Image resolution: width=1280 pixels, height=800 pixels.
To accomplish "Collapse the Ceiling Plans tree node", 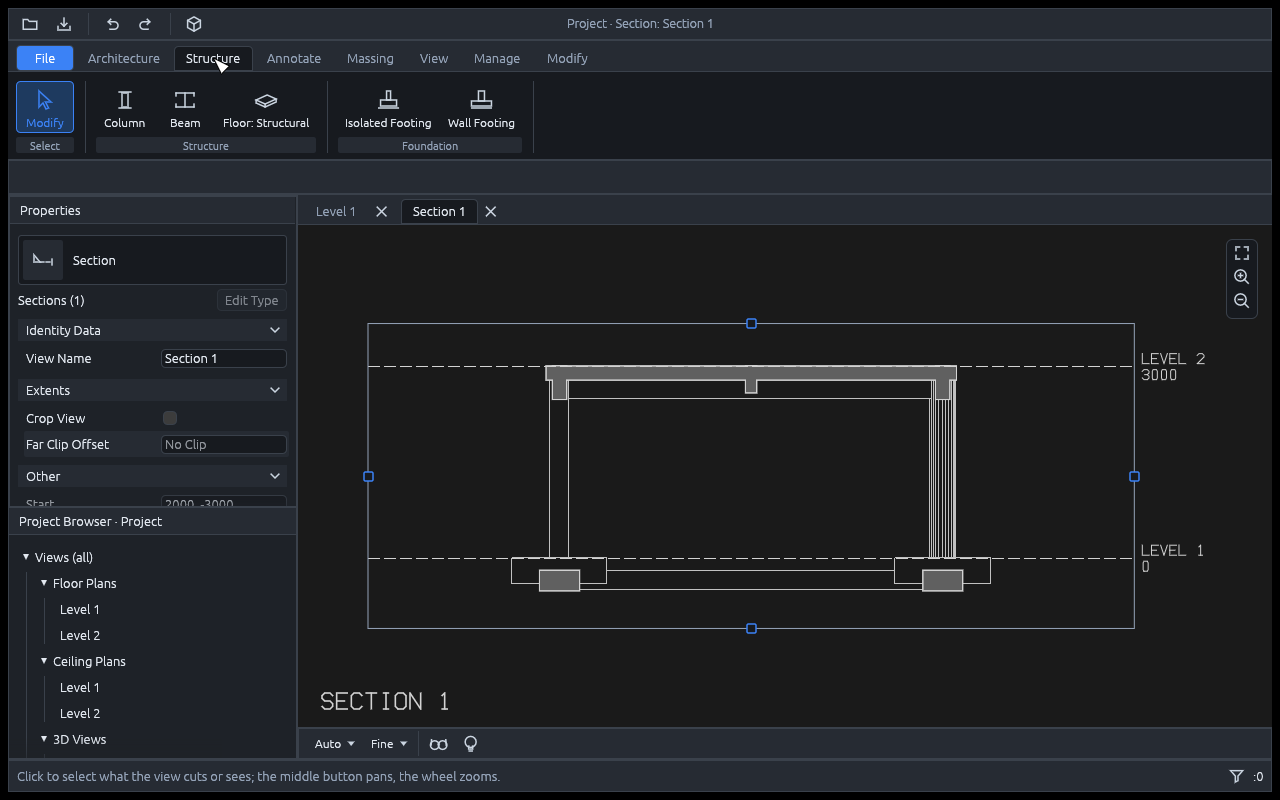I will coord(44,661).
